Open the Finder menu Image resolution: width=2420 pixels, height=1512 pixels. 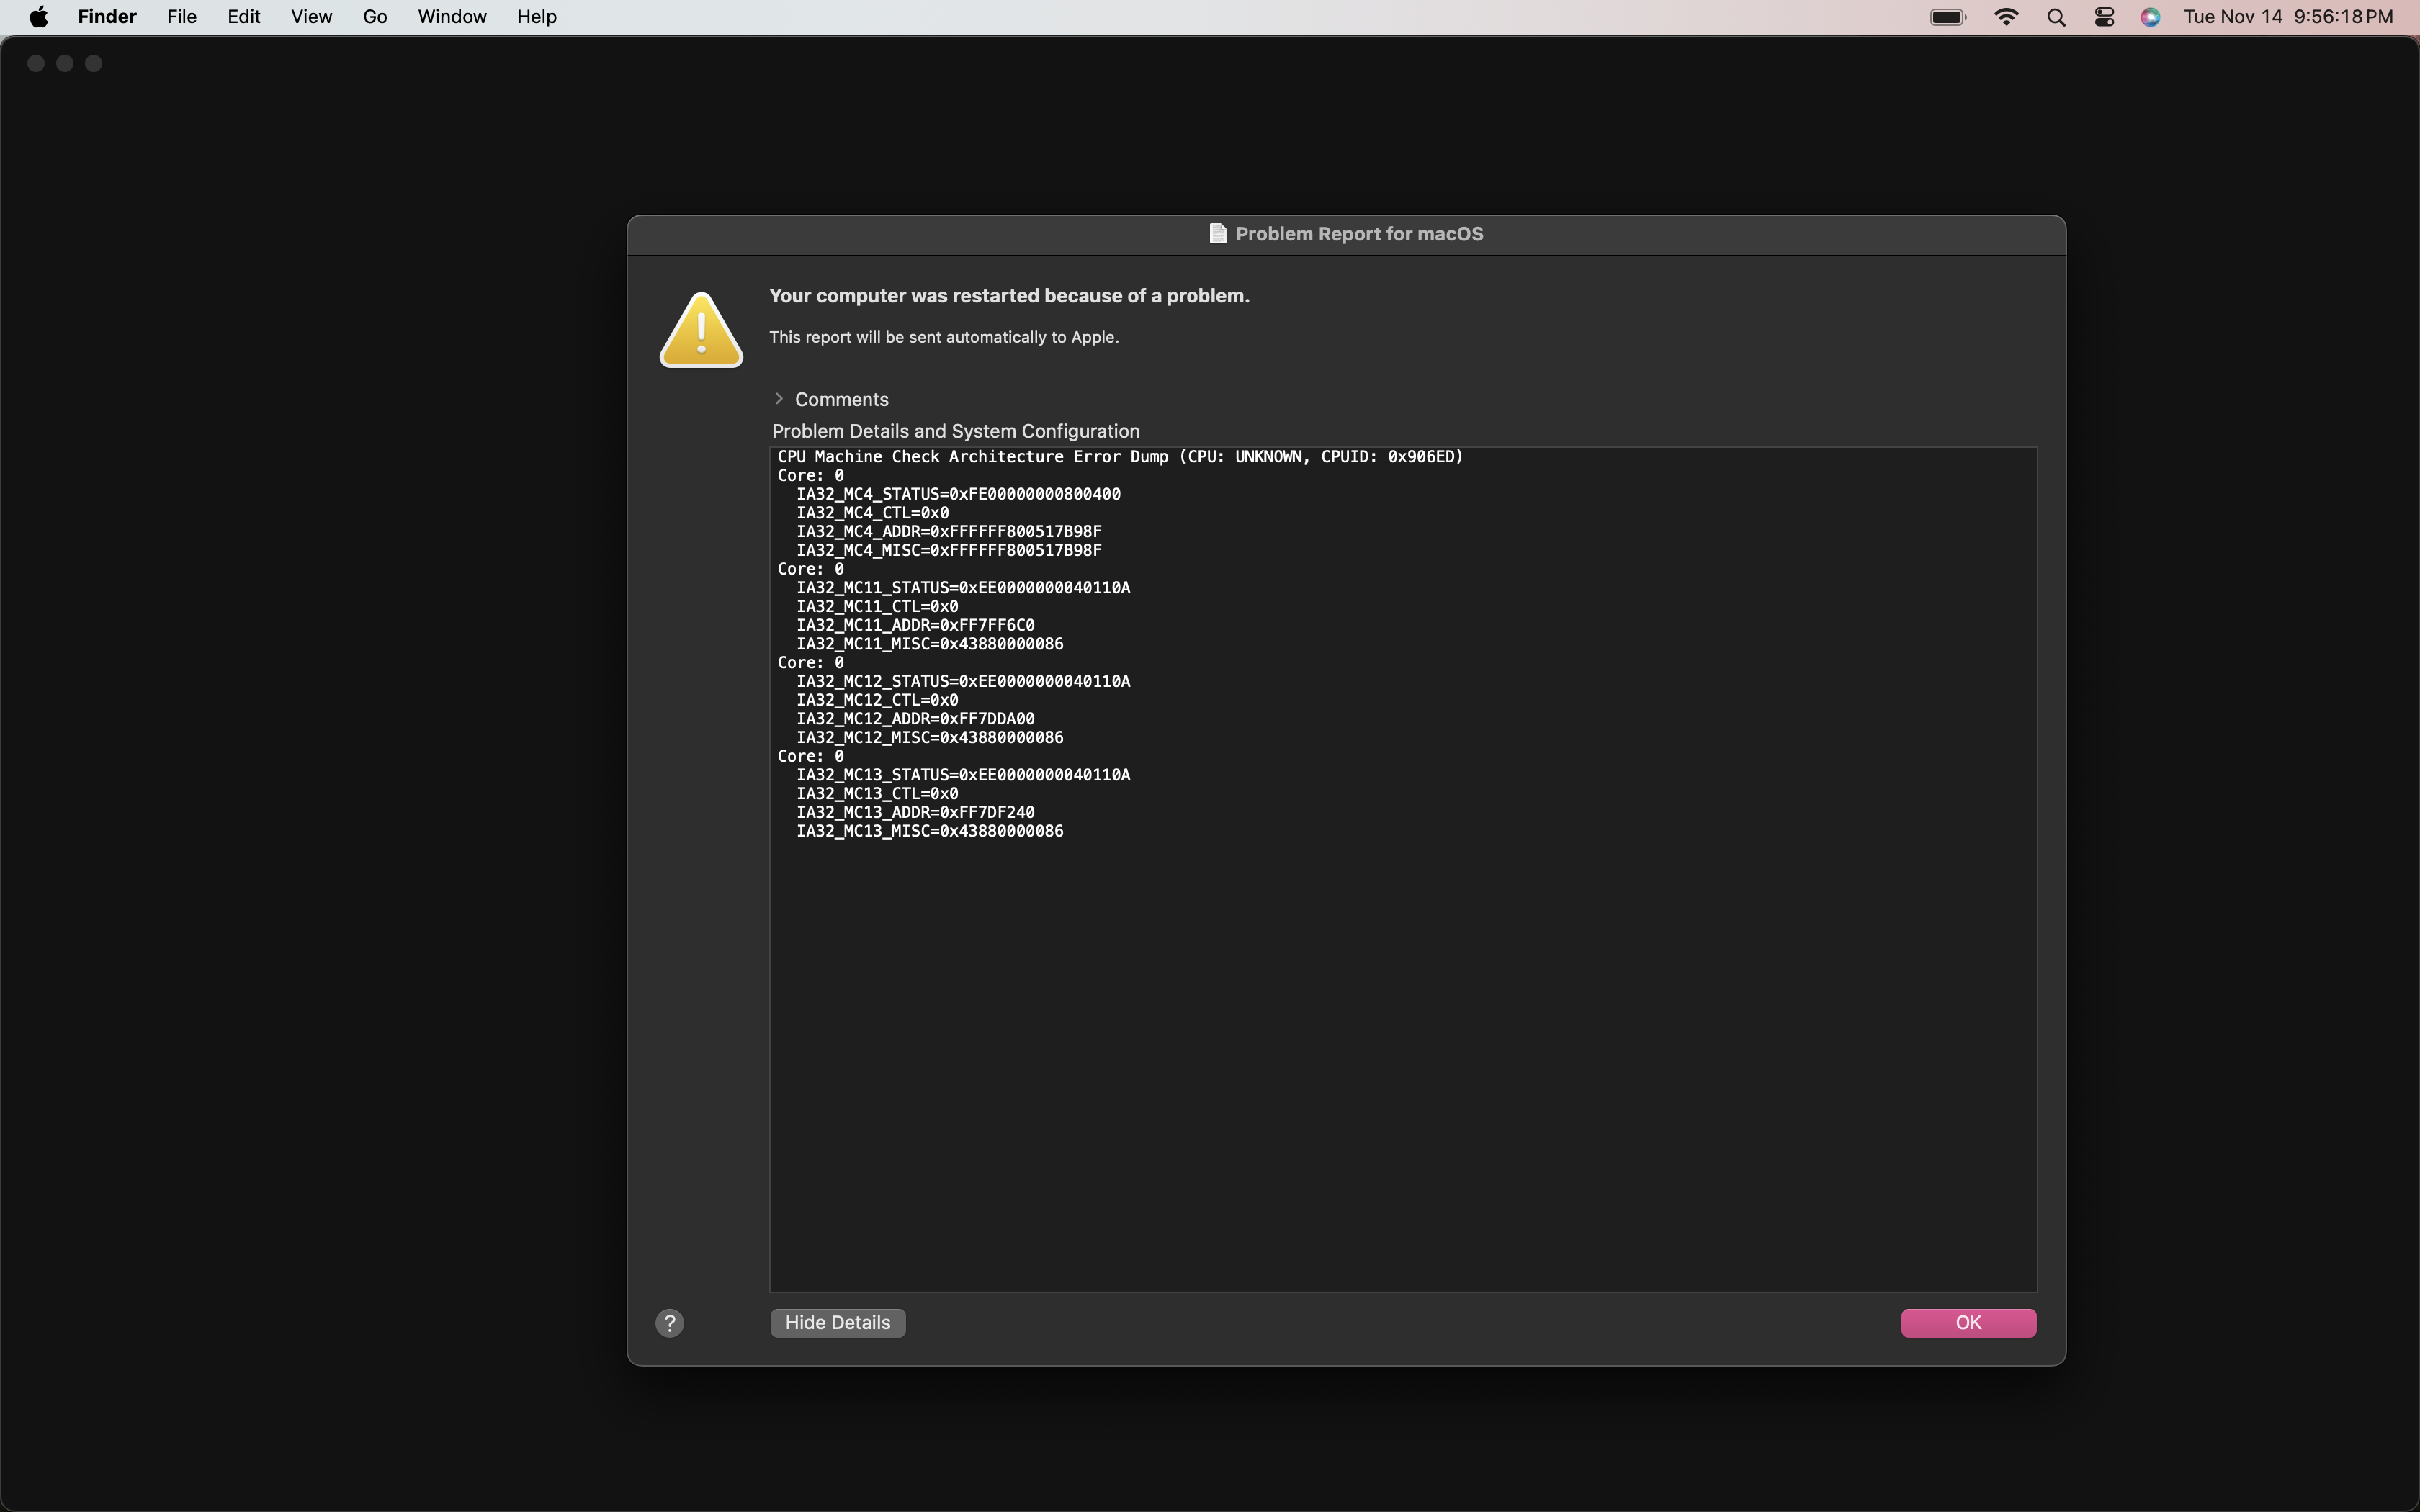107,17
